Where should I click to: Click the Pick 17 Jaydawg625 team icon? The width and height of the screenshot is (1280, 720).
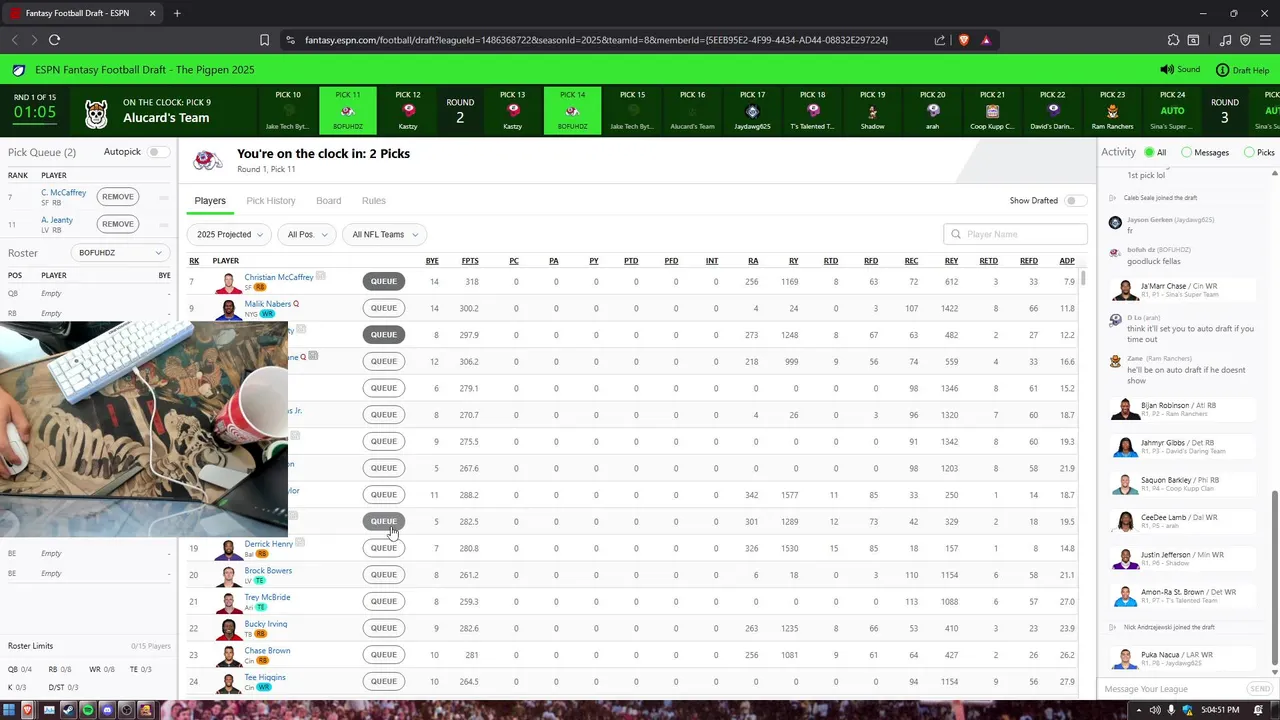click(x=752, y=111)
